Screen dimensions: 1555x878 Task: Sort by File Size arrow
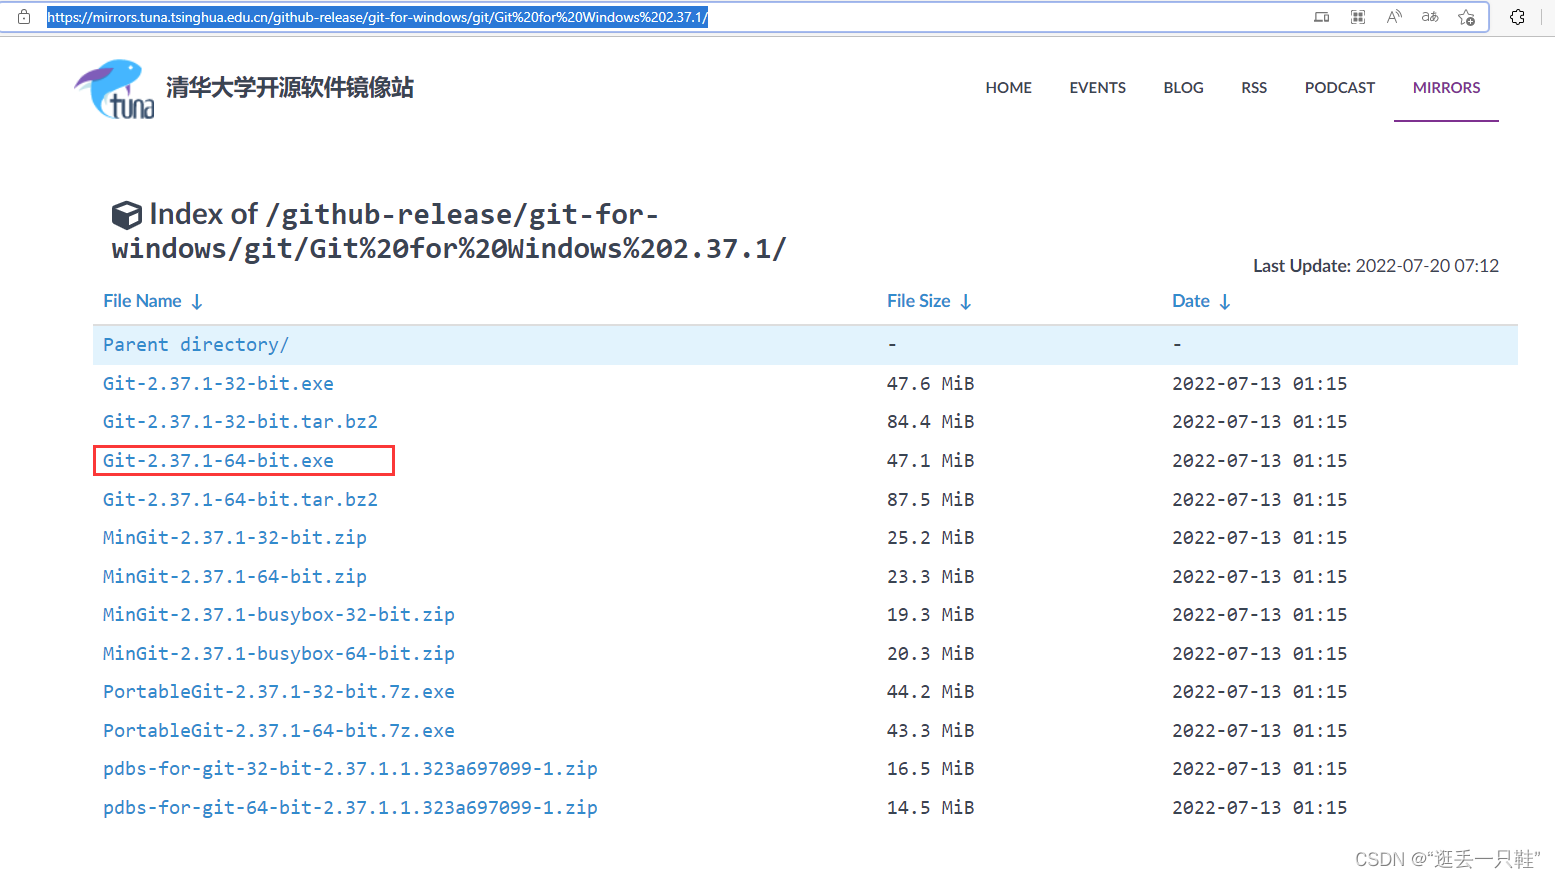966,302
